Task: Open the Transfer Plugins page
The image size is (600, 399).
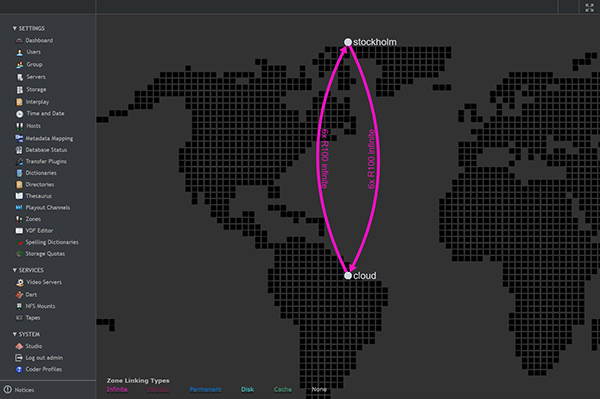Action: 46,161
